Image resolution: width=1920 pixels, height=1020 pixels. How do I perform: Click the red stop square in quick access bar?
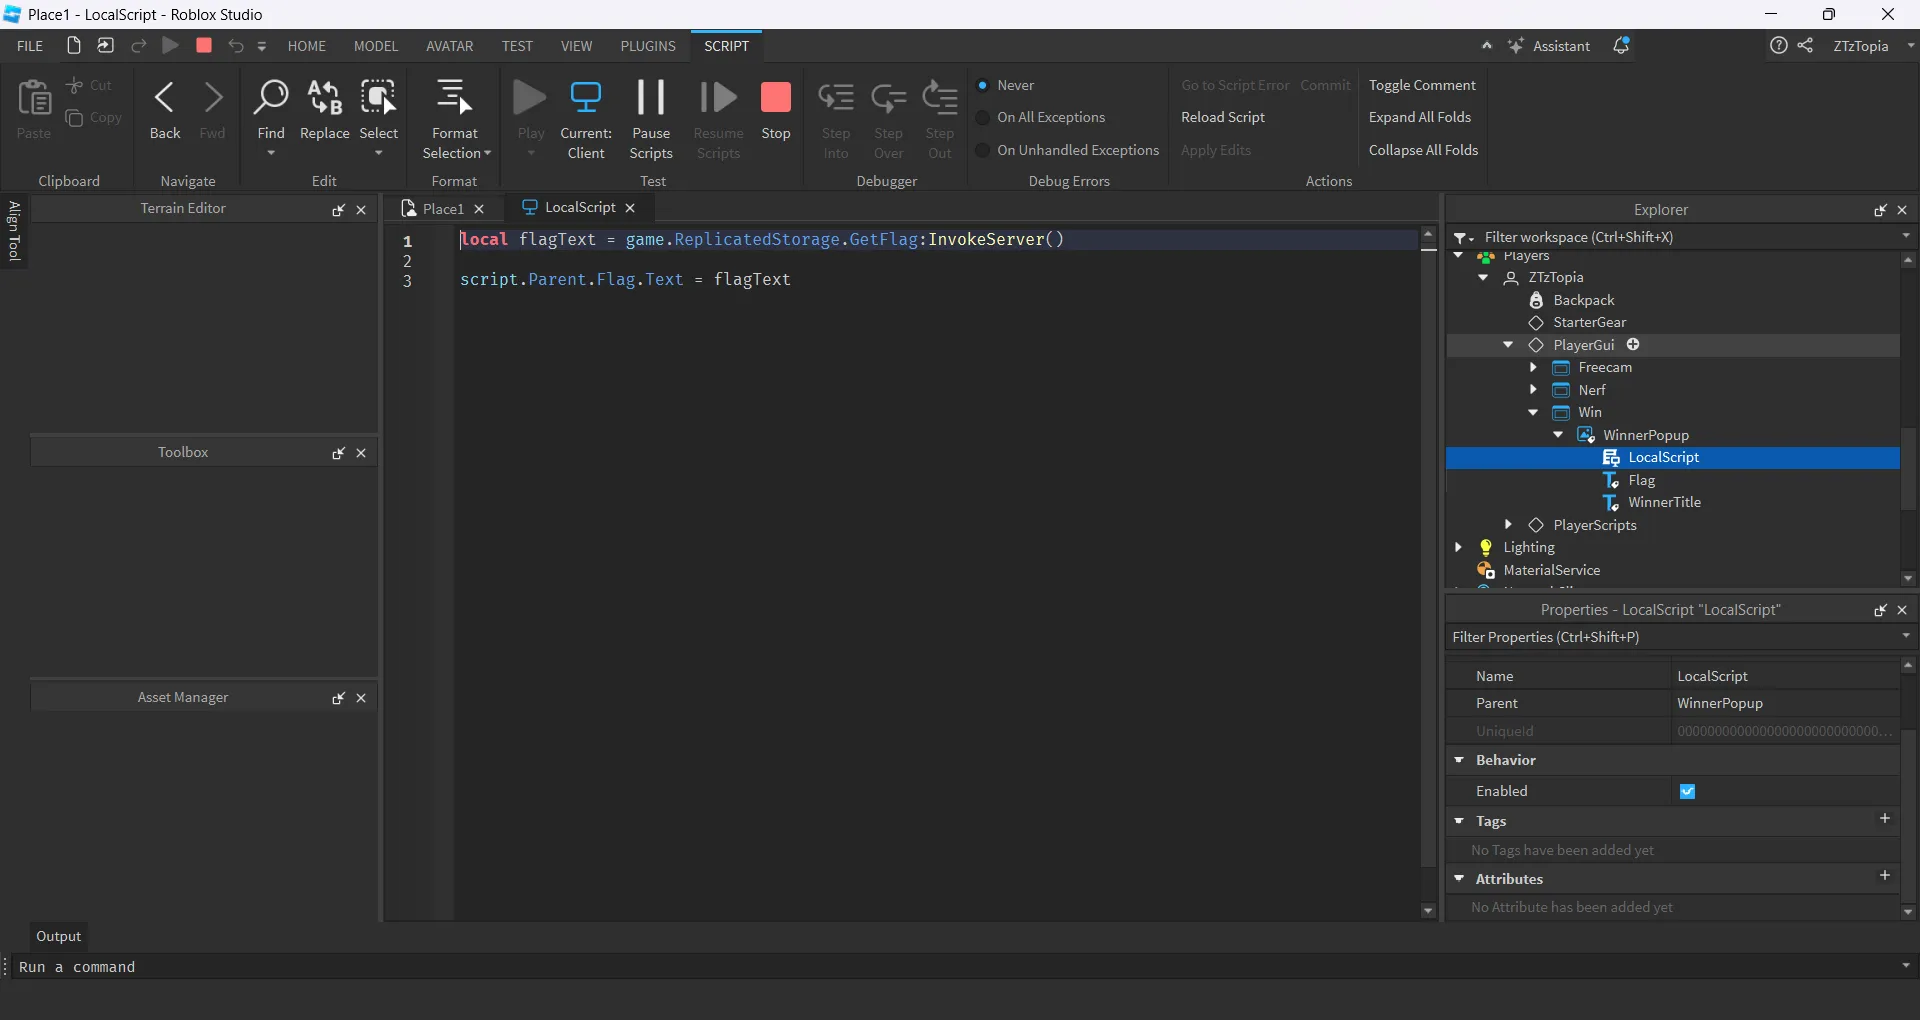coord(204,46)
